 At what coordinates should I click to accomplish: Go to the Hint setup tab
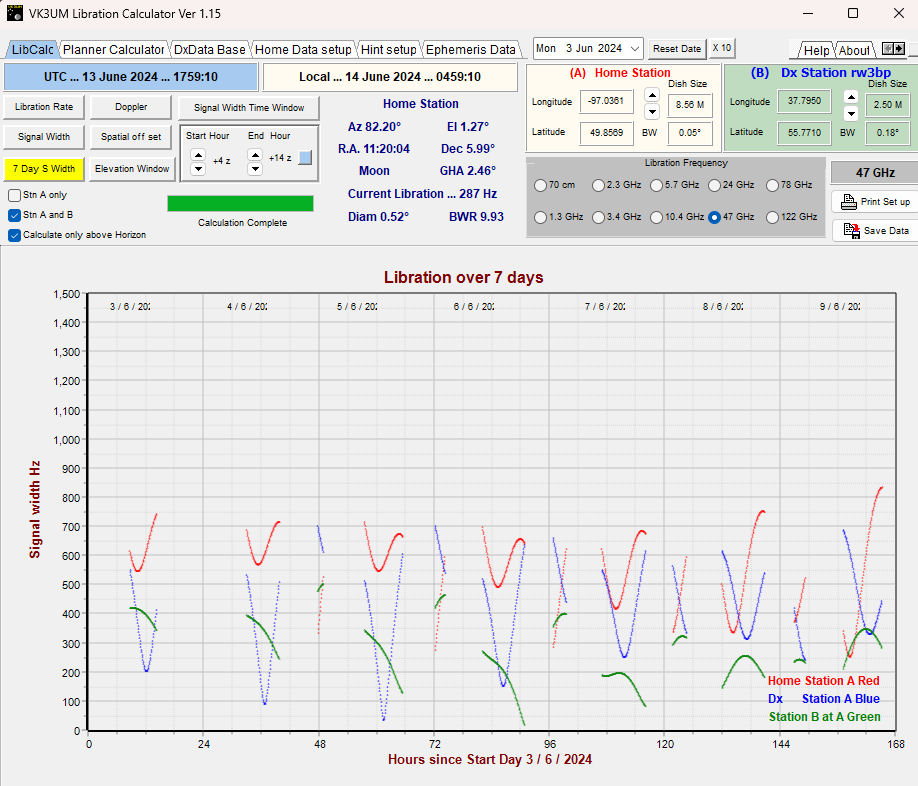388,50
